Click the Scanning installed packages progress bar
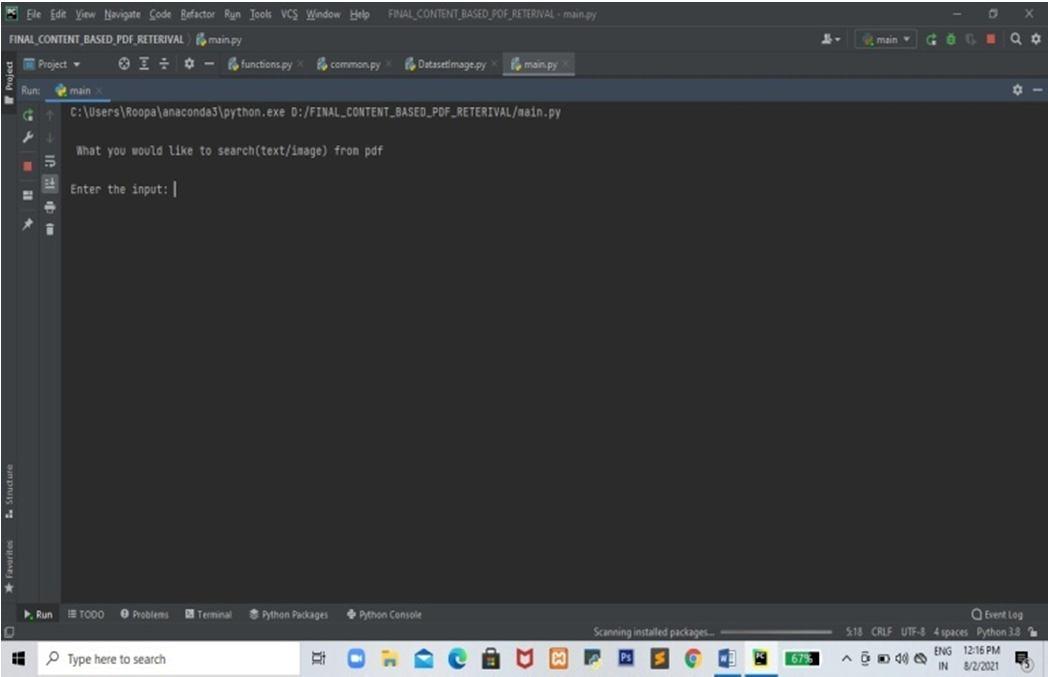 pos(776,632)
